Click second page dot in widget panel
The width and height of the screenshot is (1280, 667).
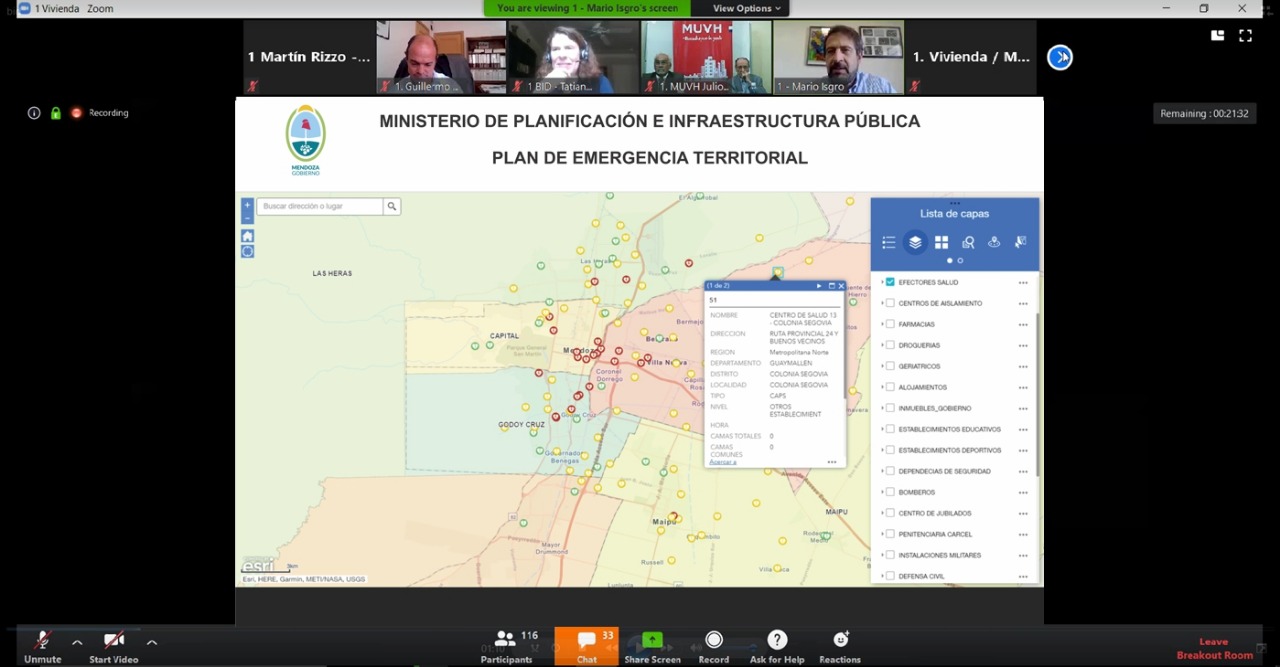(960, 261)
